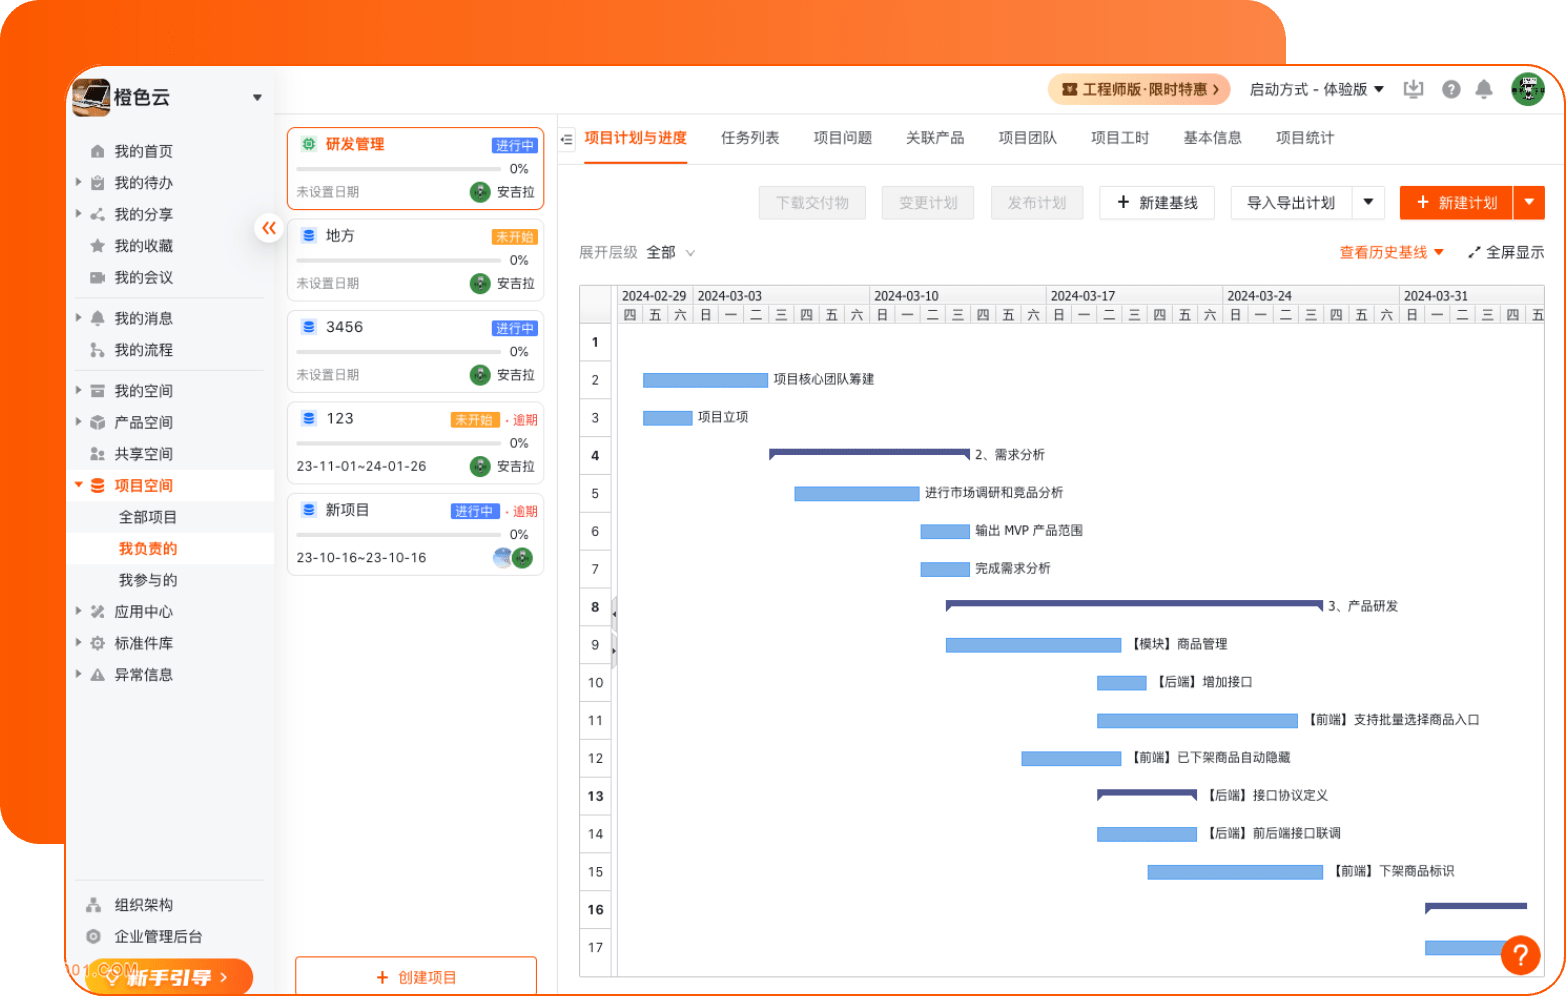Screen dimensions: 1566x996
Task: Click the 创建项目 button
Action: coord(415,977)
